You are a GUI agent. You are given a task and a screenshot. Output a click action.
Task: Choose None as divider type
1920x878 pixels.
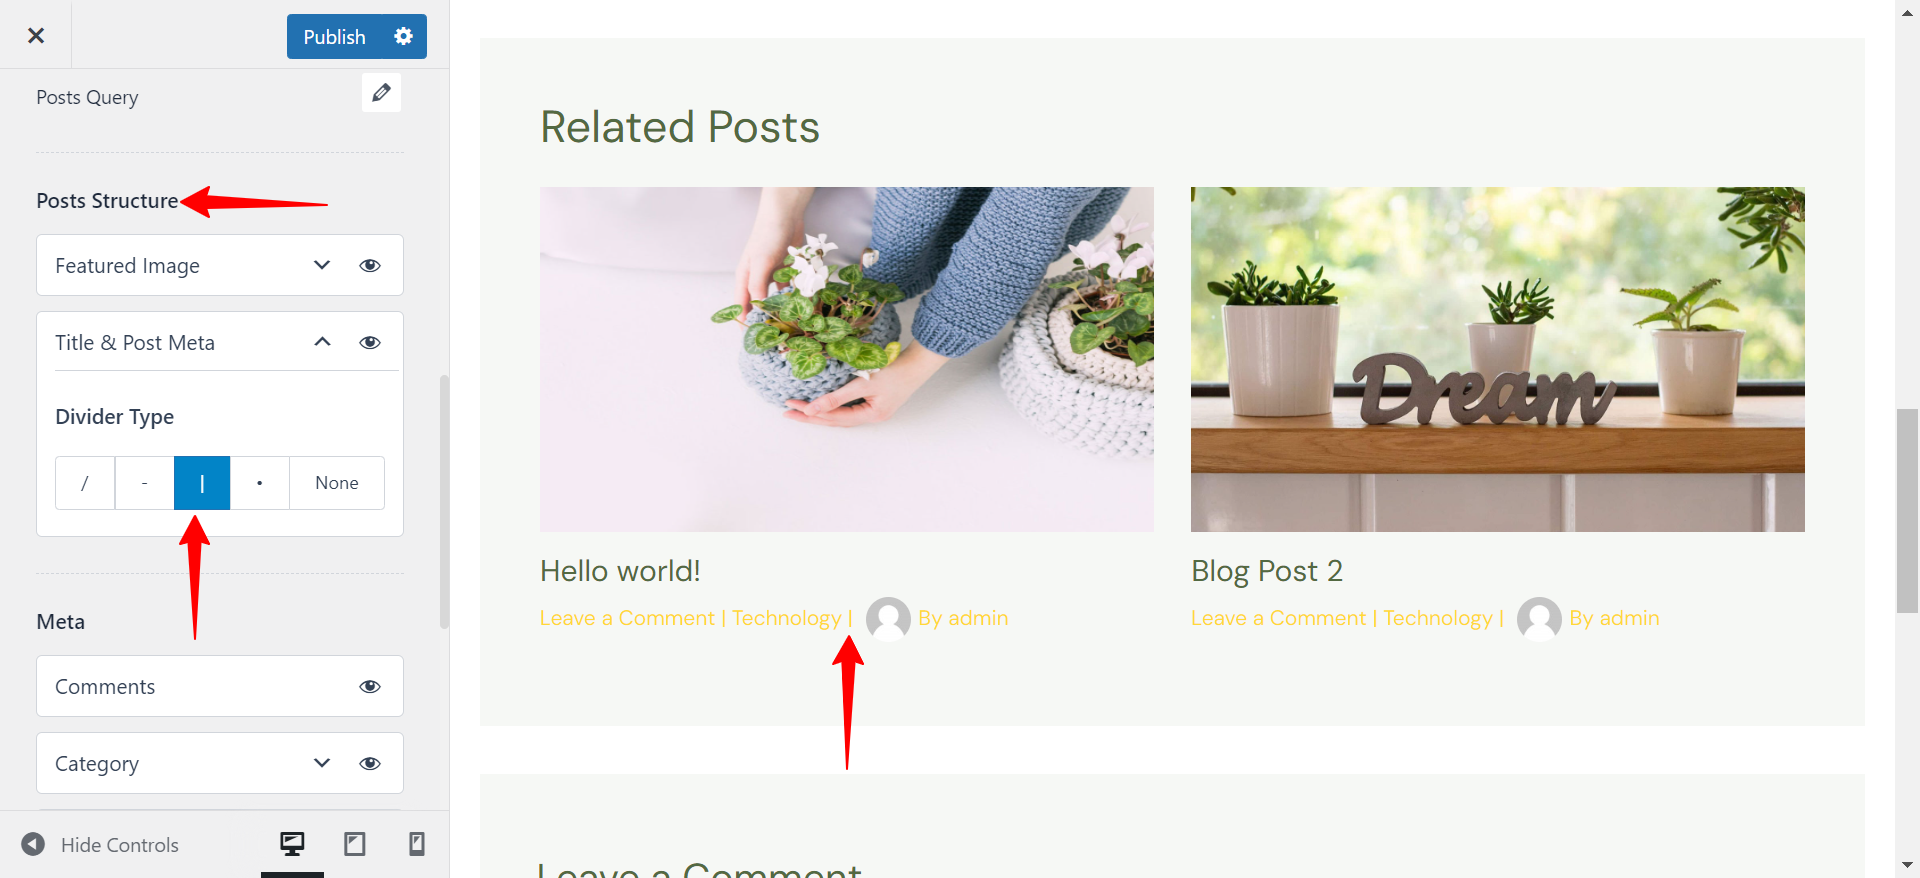[337, 483]
